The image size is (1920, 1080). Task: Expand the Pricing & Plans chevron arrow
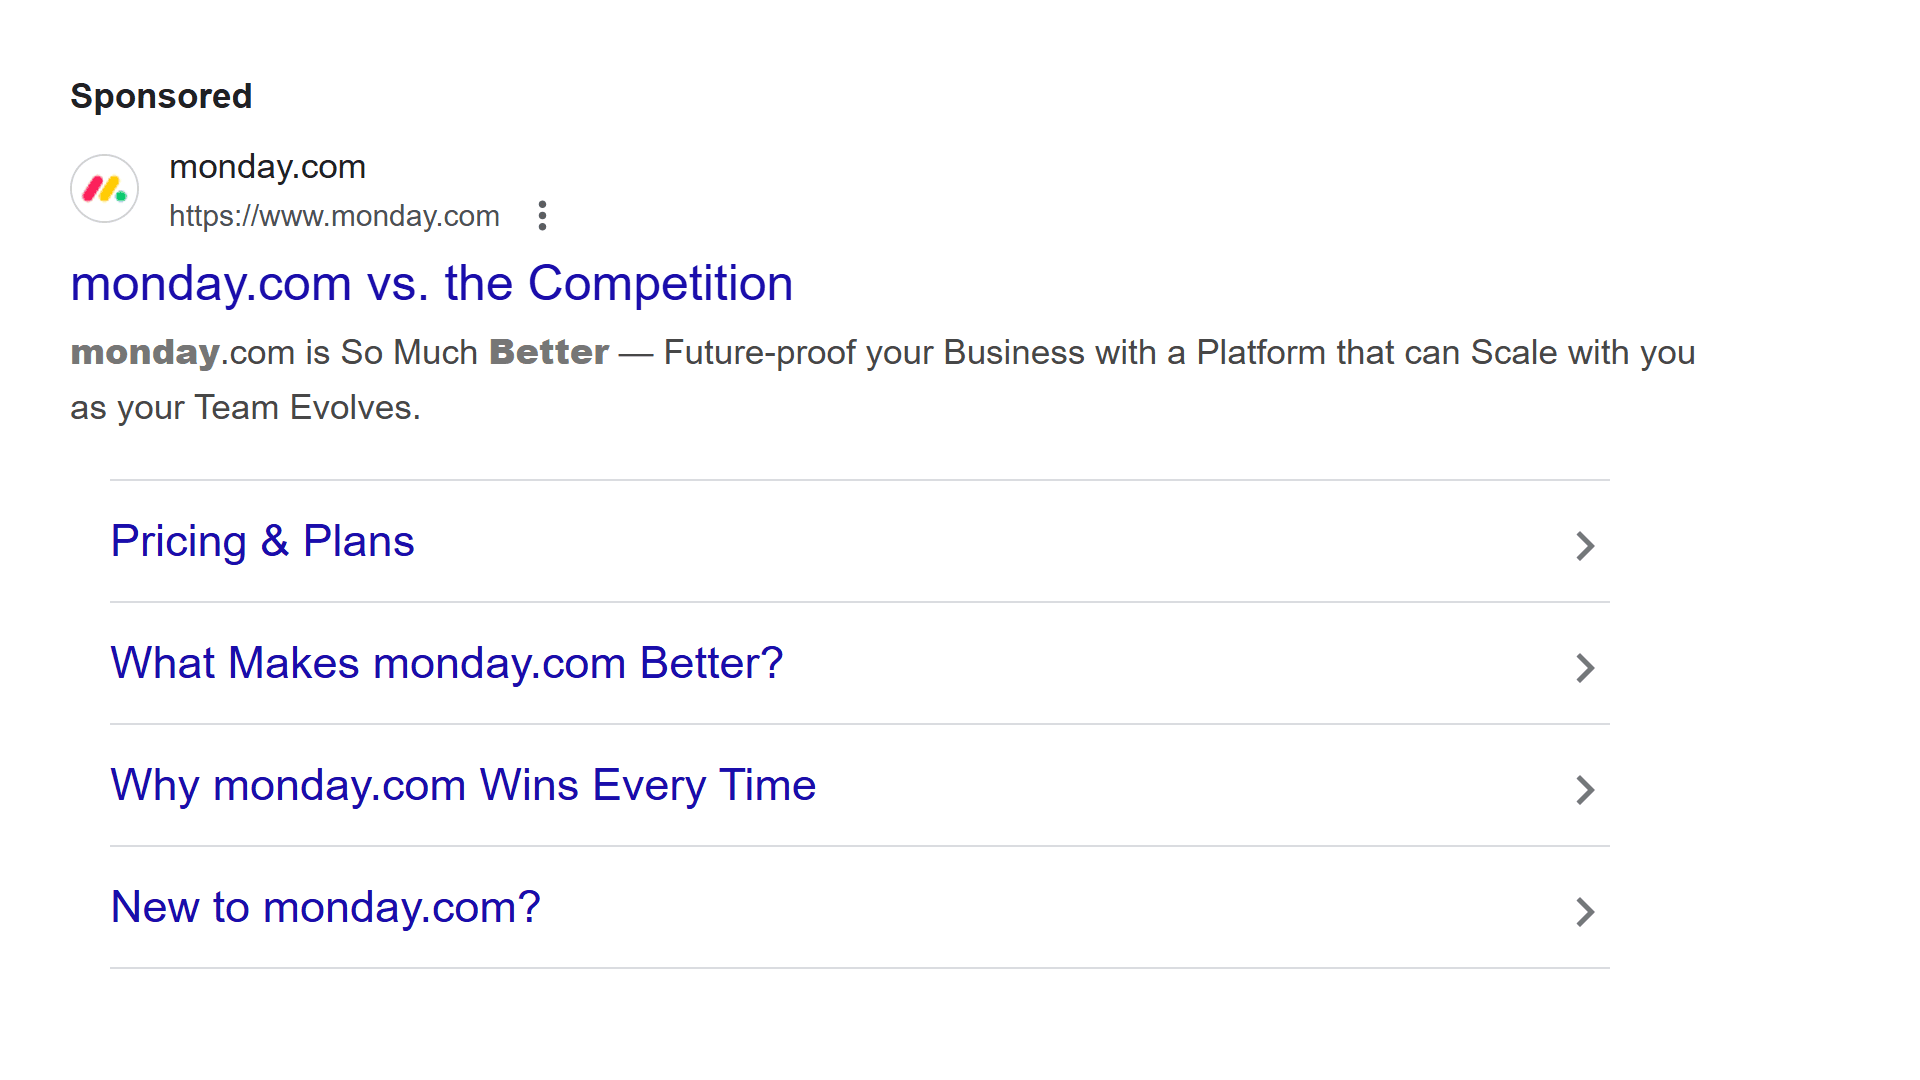coord(1584,546)
